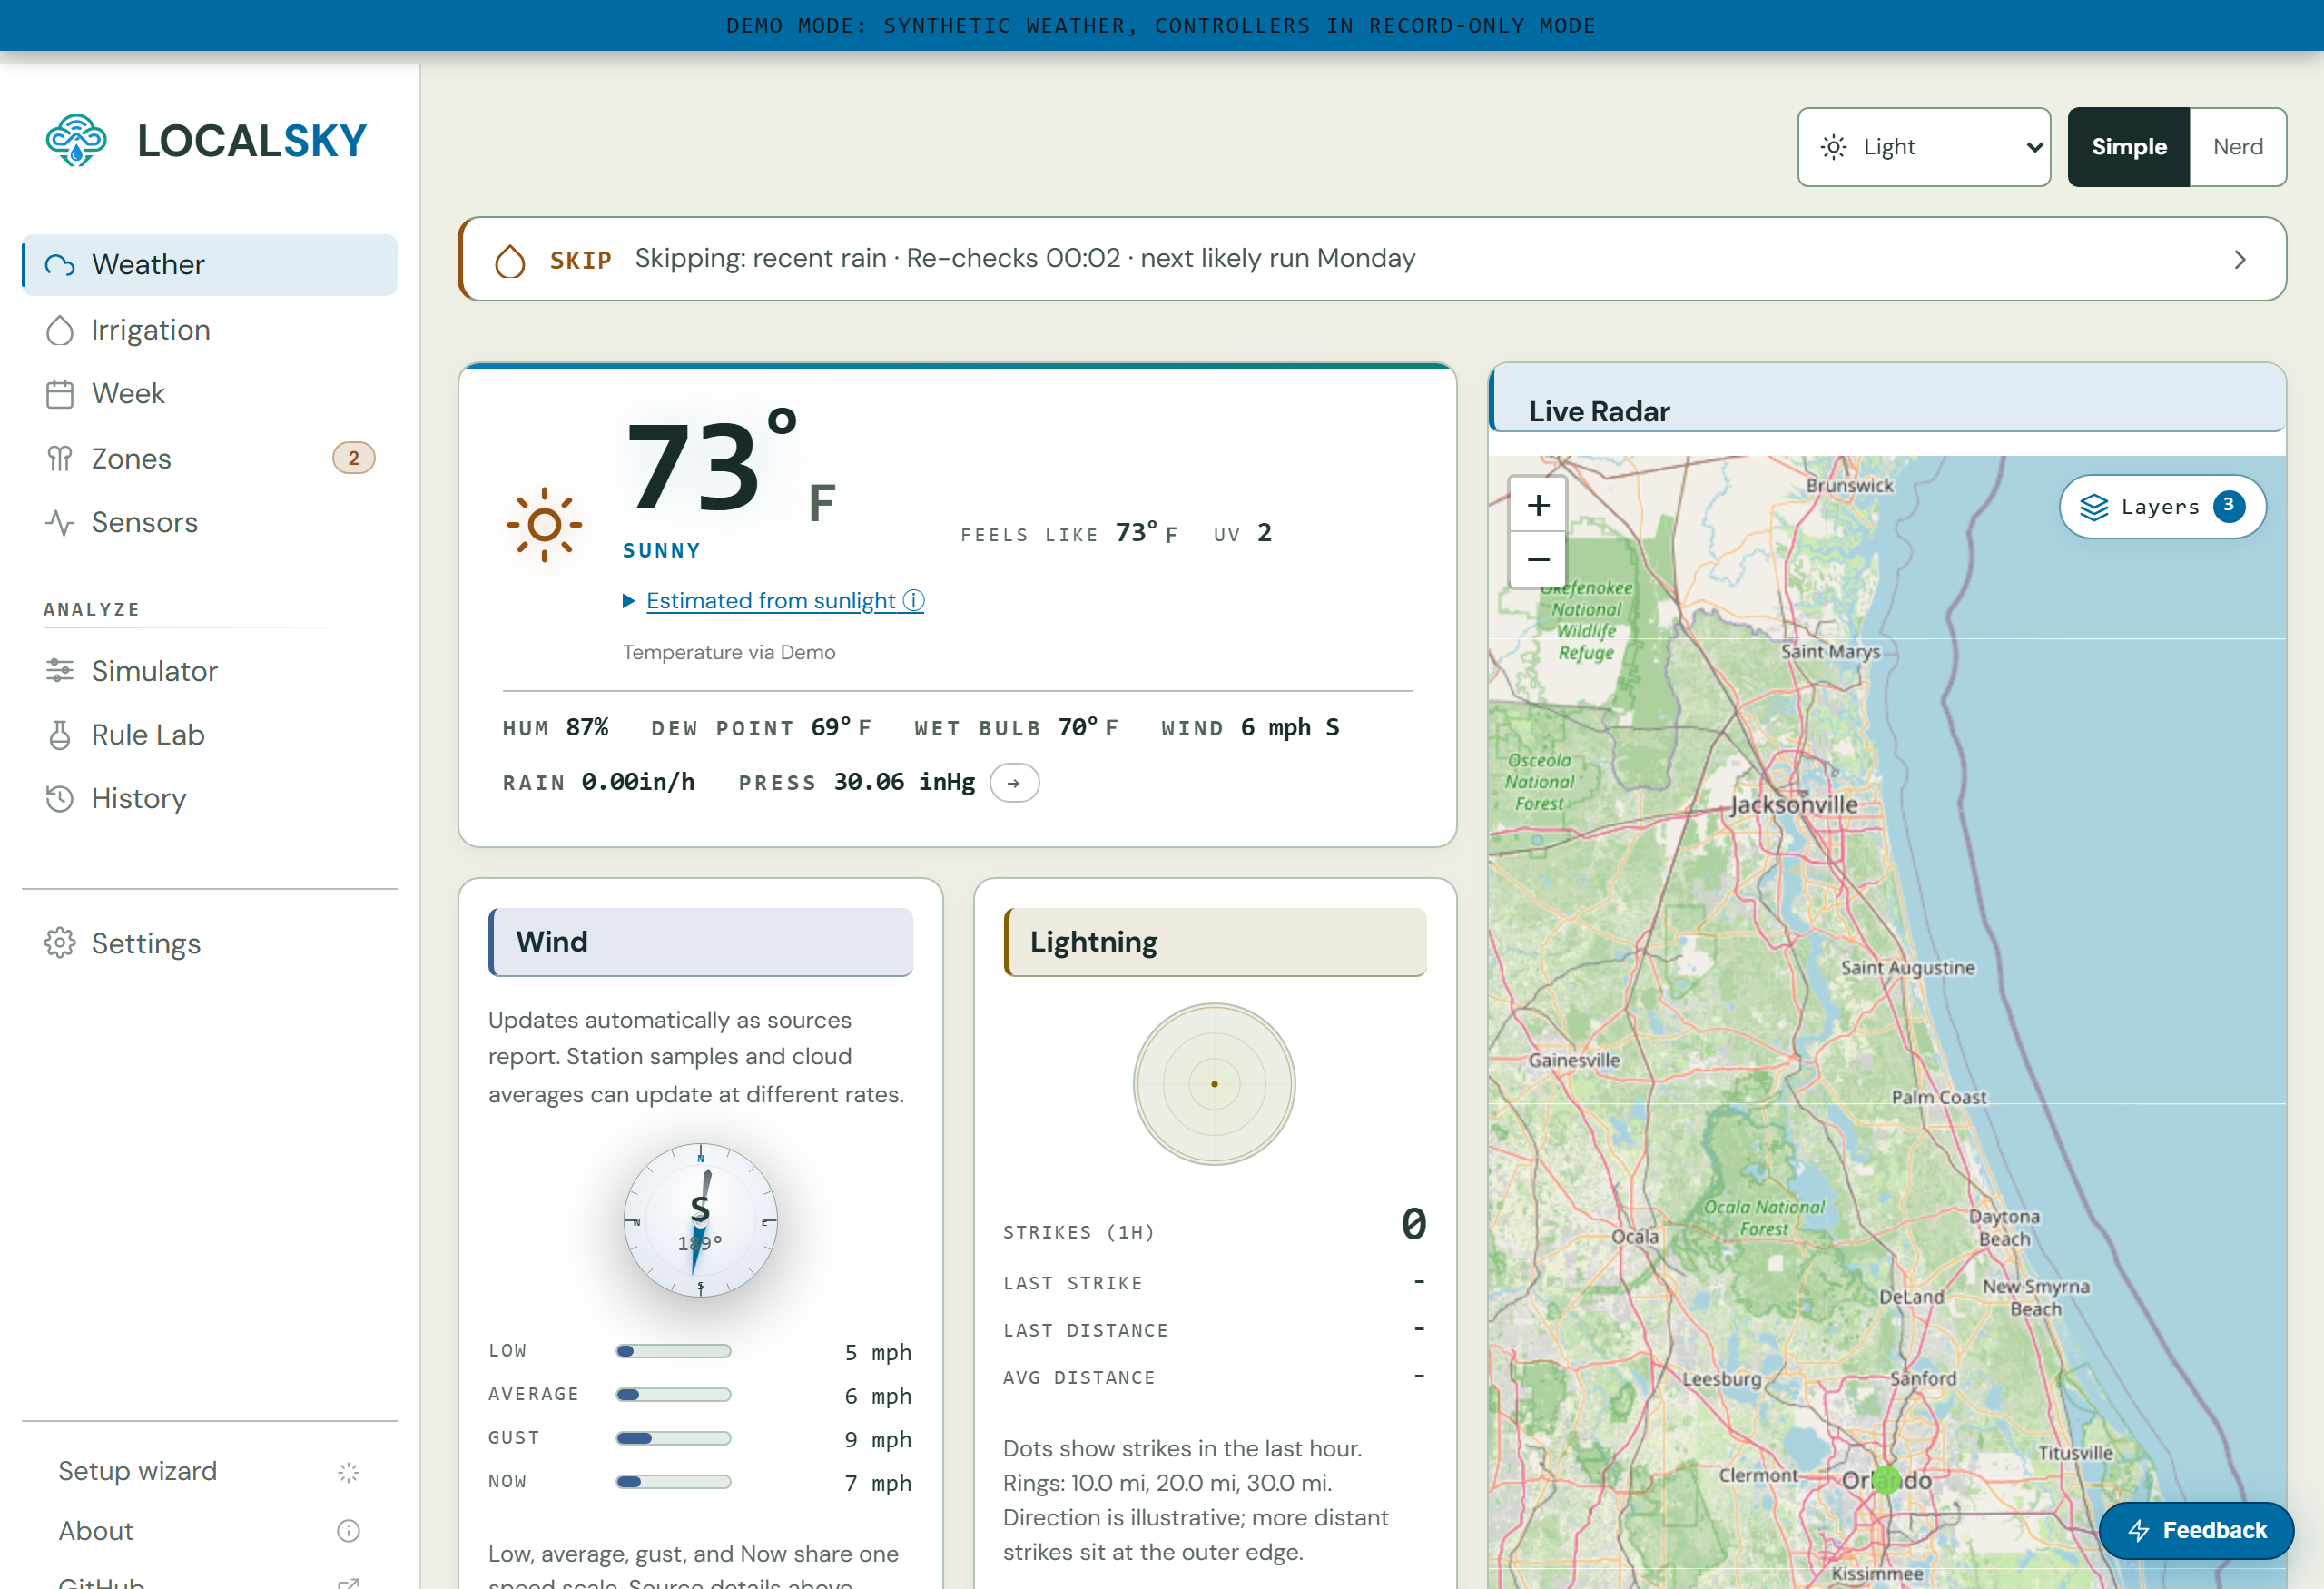Click the Zones badge showing 2
This screenshot has width=2324, height=1589.
point(353,458)
